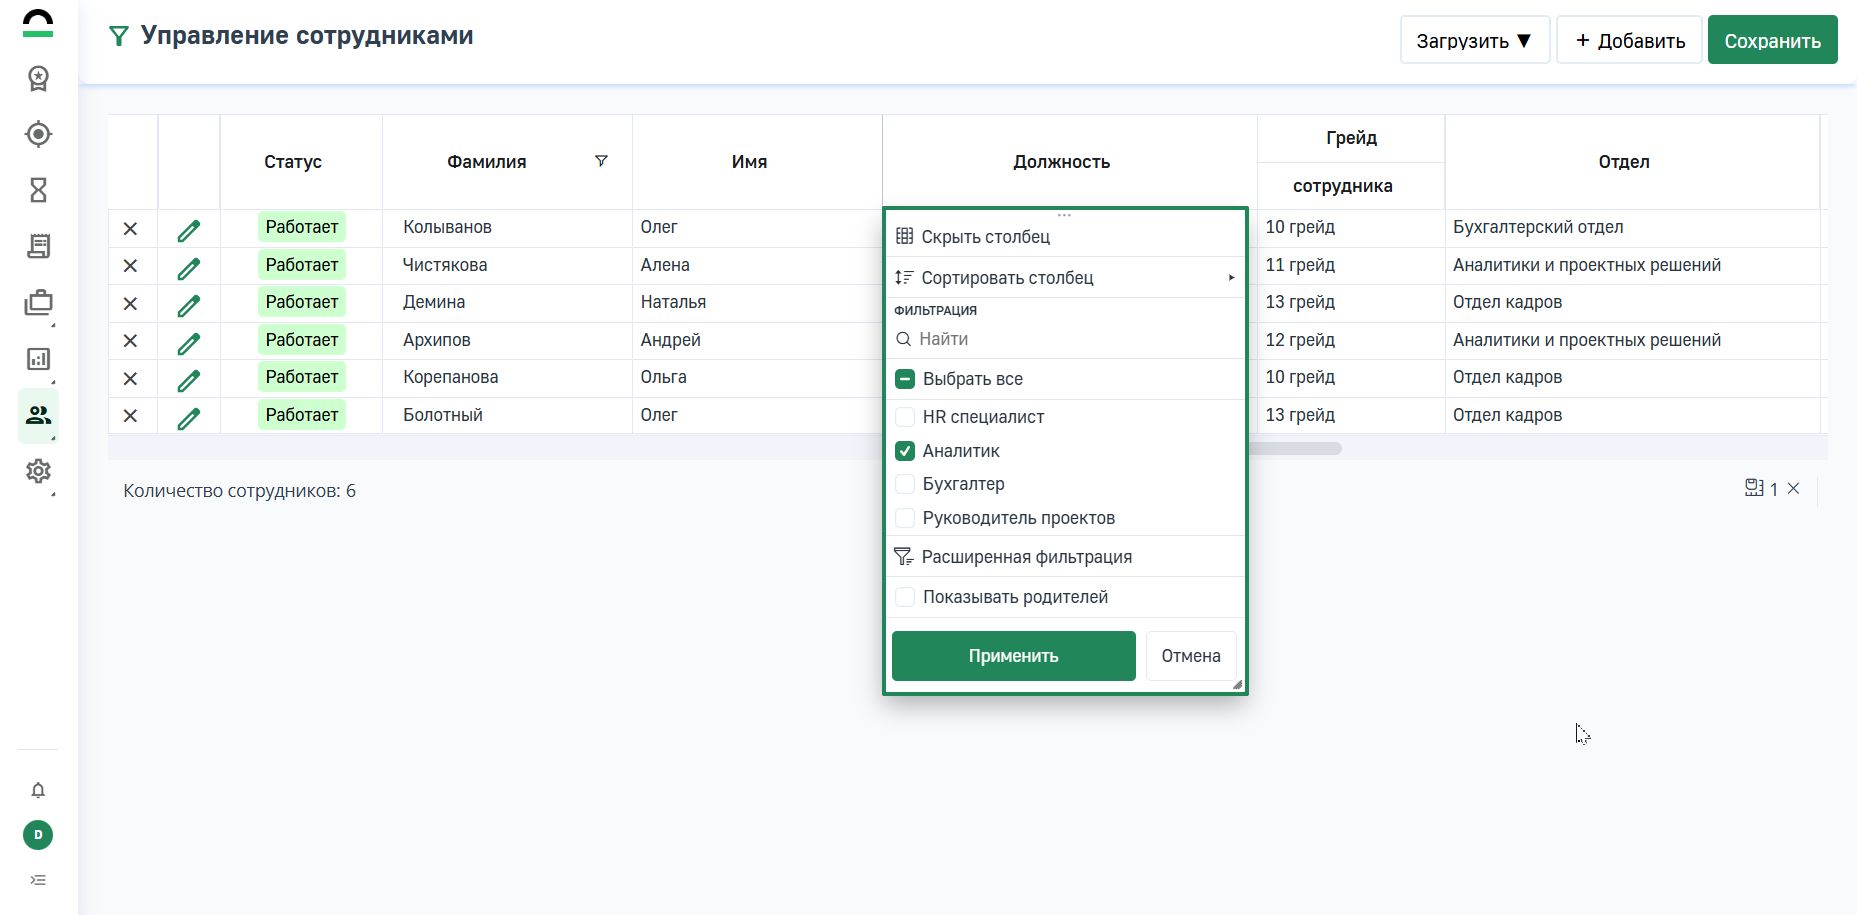
Task: Open settings gear in left sidebar
Action: point(38,471)
